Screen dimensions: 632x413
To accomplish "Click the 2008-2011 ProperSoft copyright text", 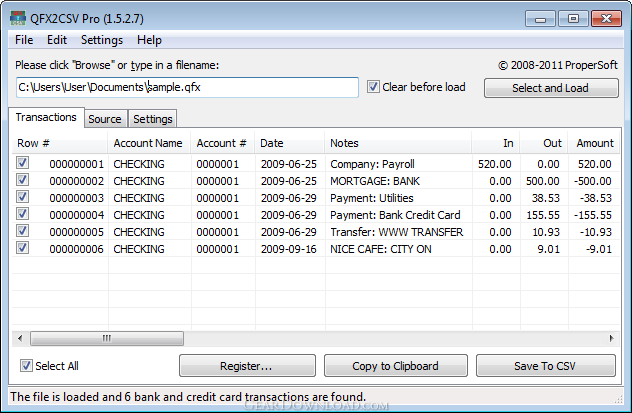I will click(x=557, y=65).
